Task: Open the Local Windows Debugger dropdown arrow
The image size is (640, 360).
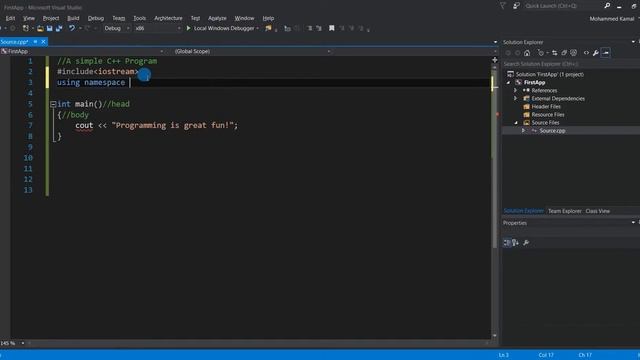Action: (258, 28)
